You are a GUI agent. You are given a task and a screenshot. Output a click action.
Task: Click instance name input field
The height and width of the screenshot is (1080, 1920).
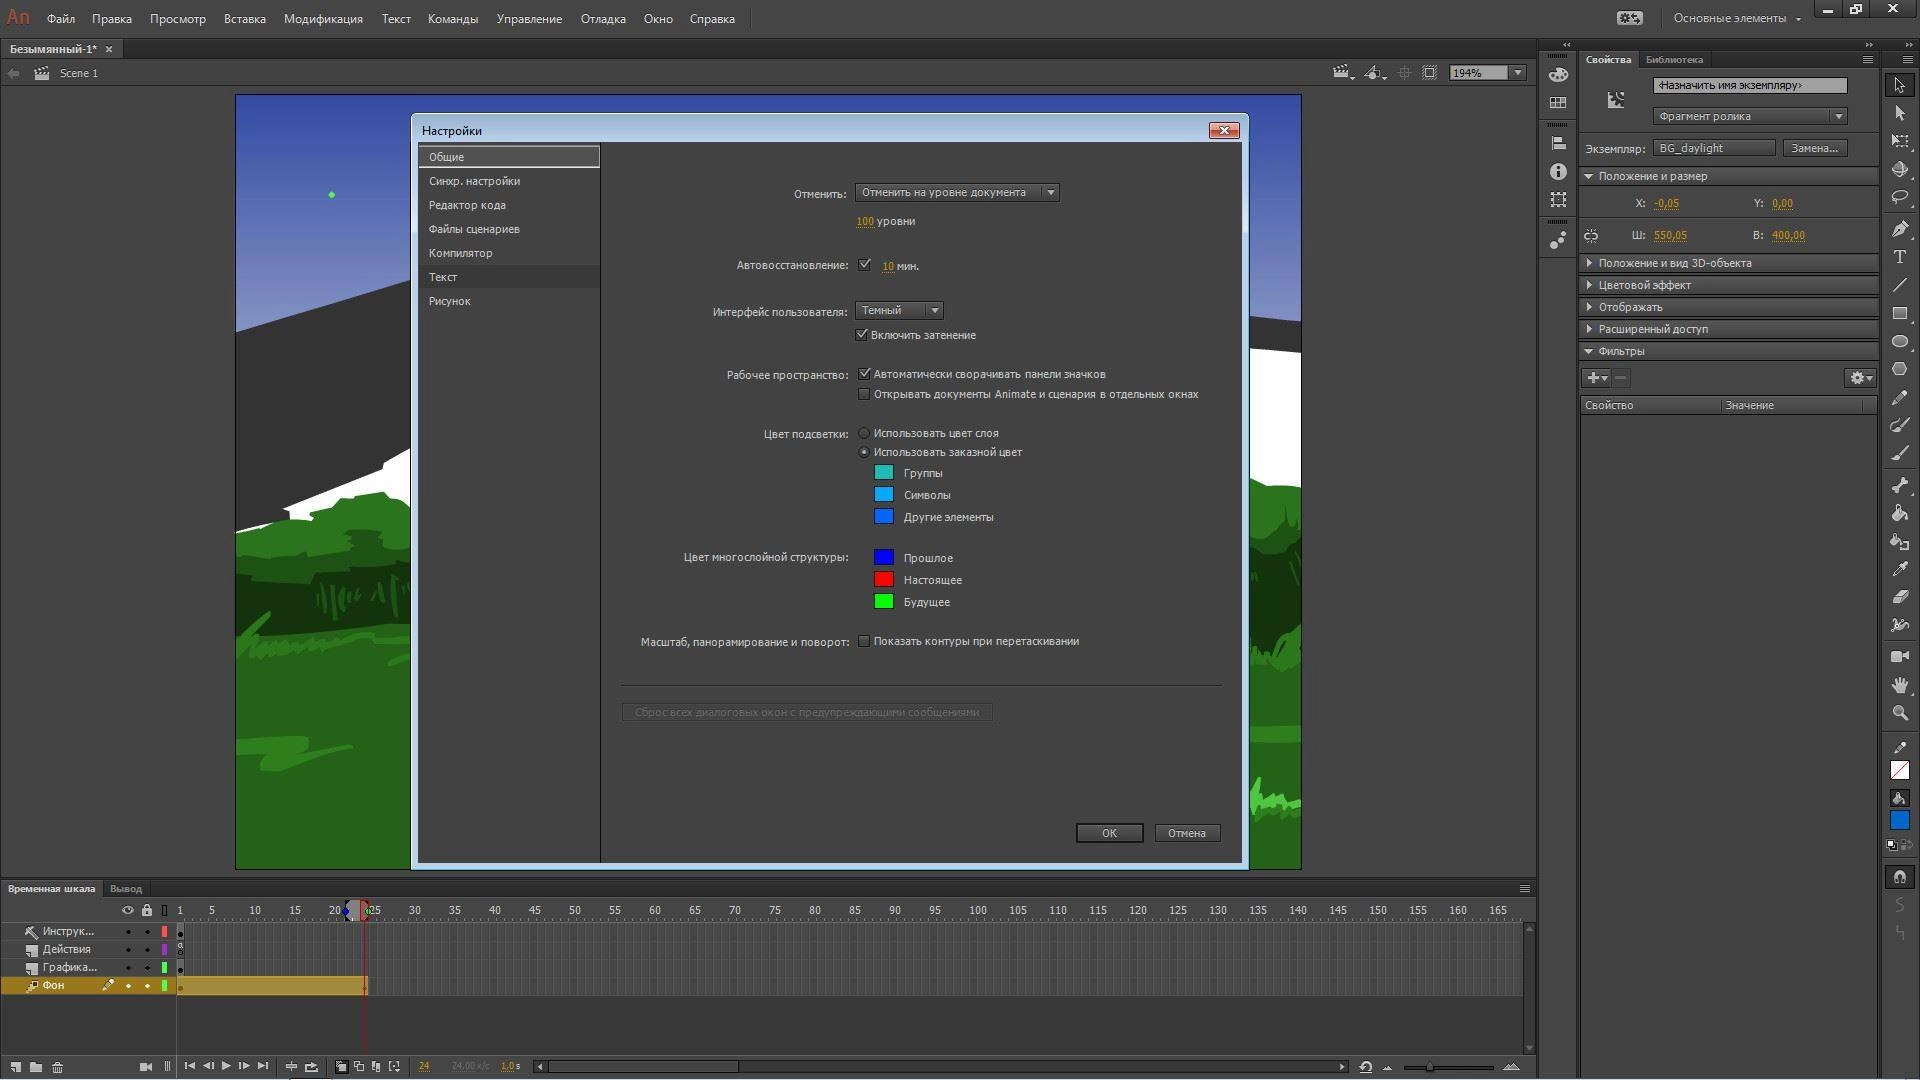tap(1750, 85)
